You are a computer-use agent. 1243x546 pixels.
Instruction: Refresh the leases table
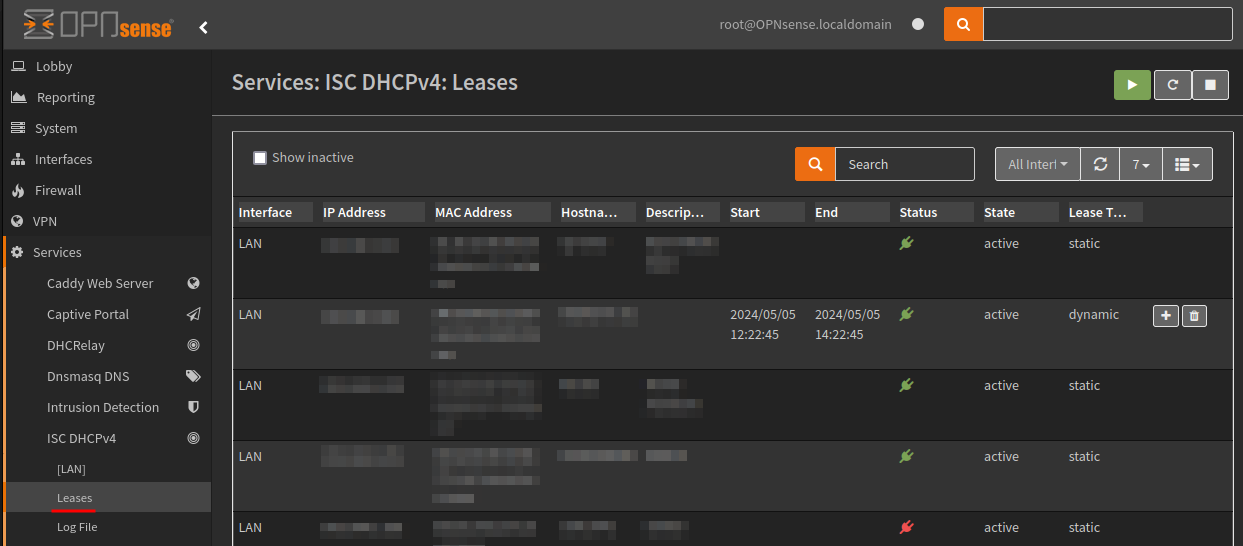(x=1100, y=164)
